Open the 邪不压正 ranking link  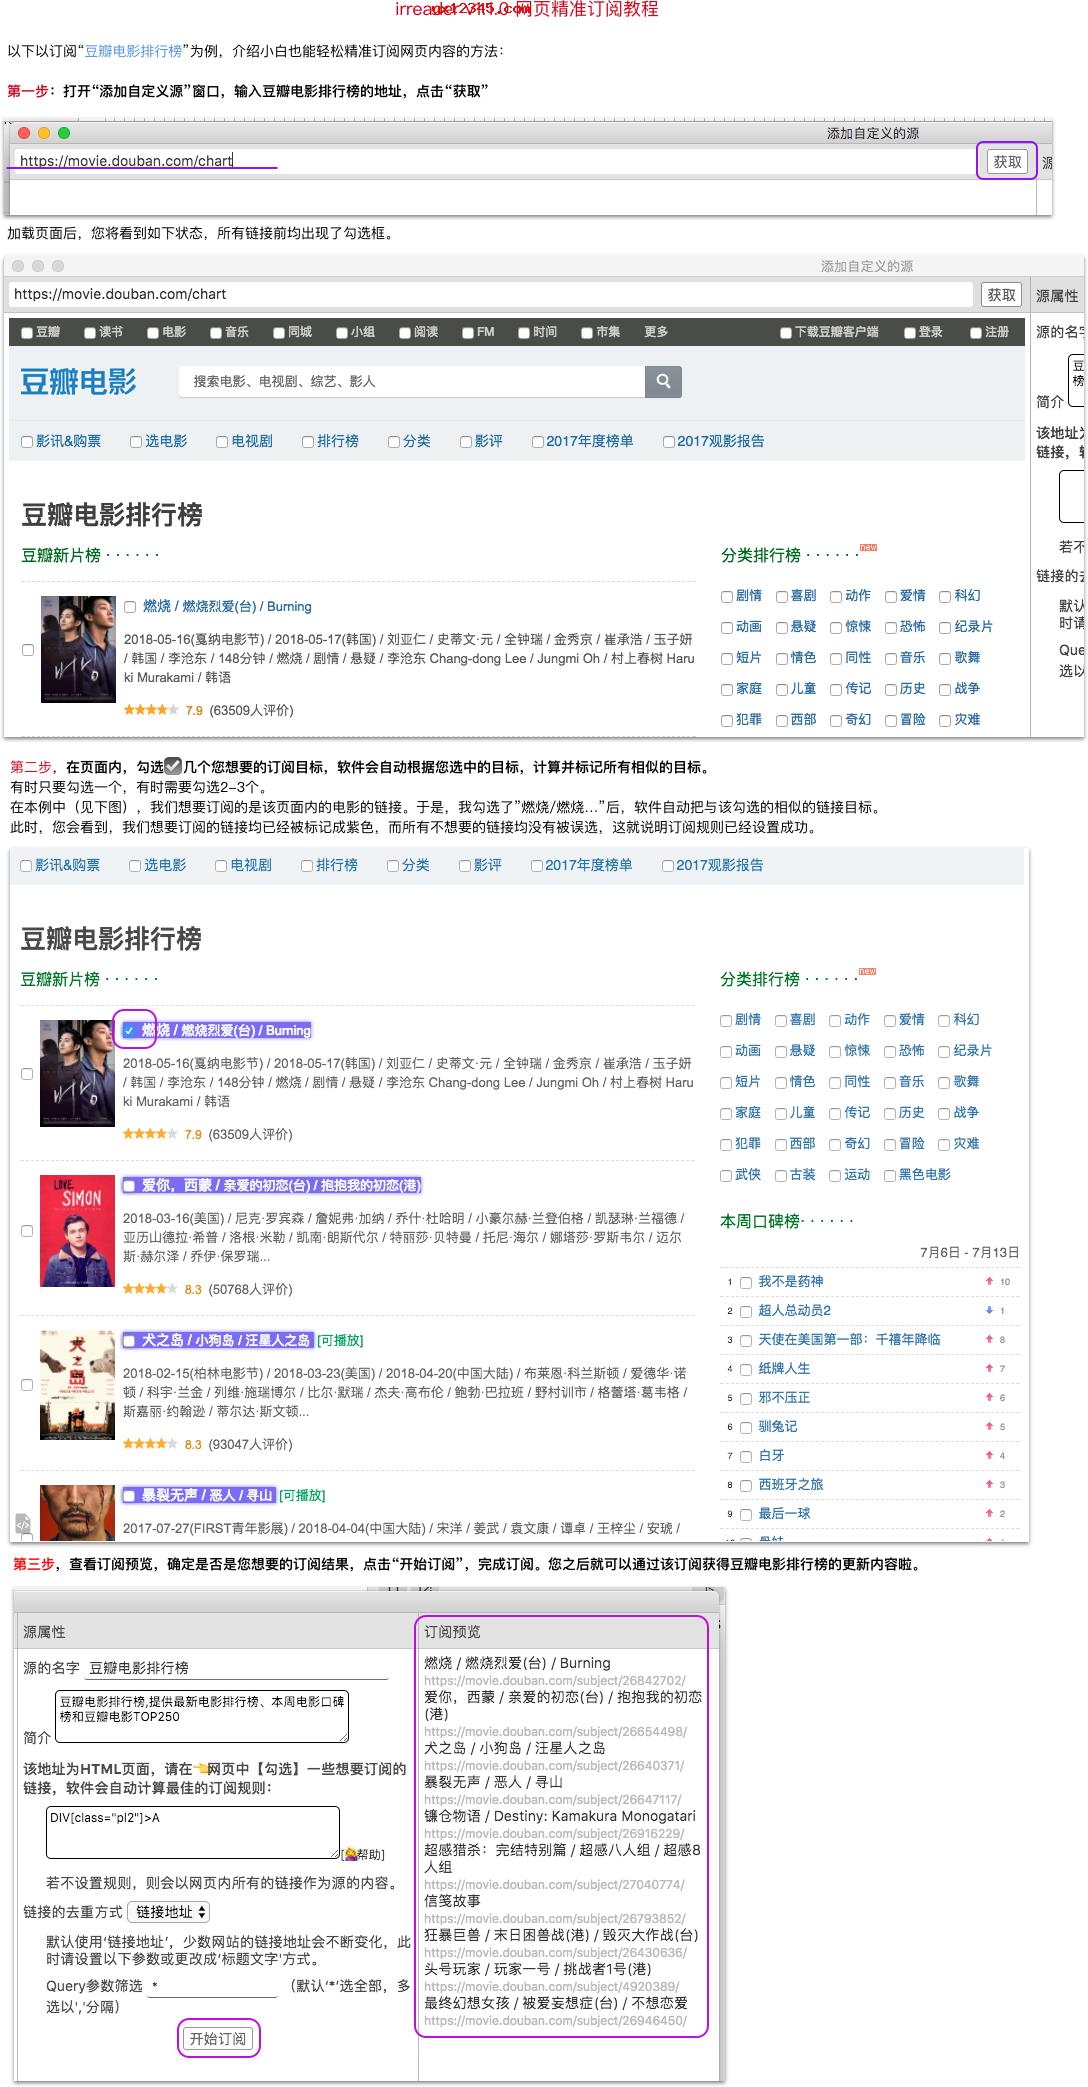coord(784,1397)
